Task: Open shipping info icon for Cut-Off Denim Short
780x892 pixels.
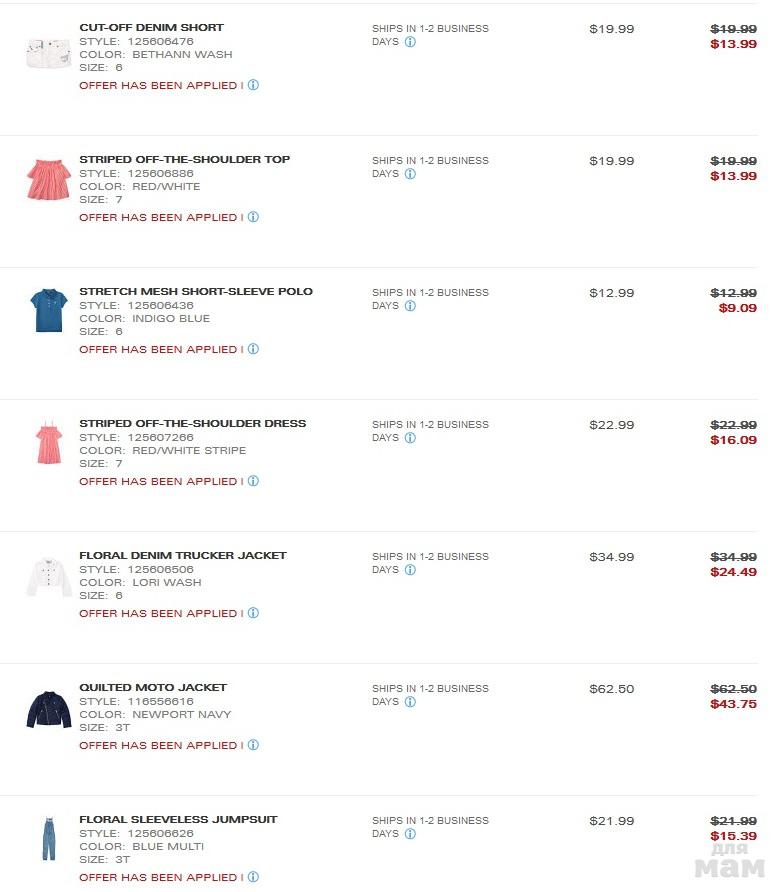Action: pos(410,42)
